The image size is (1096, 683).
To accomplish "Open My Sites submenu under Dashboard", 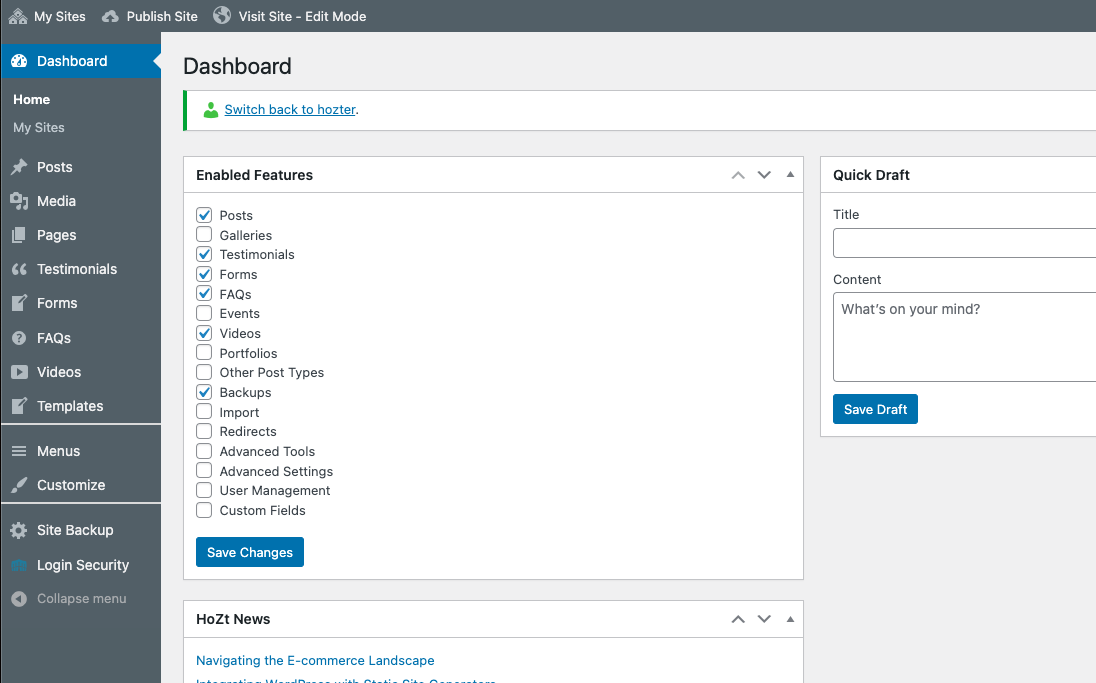I will [x=39, y=128].
